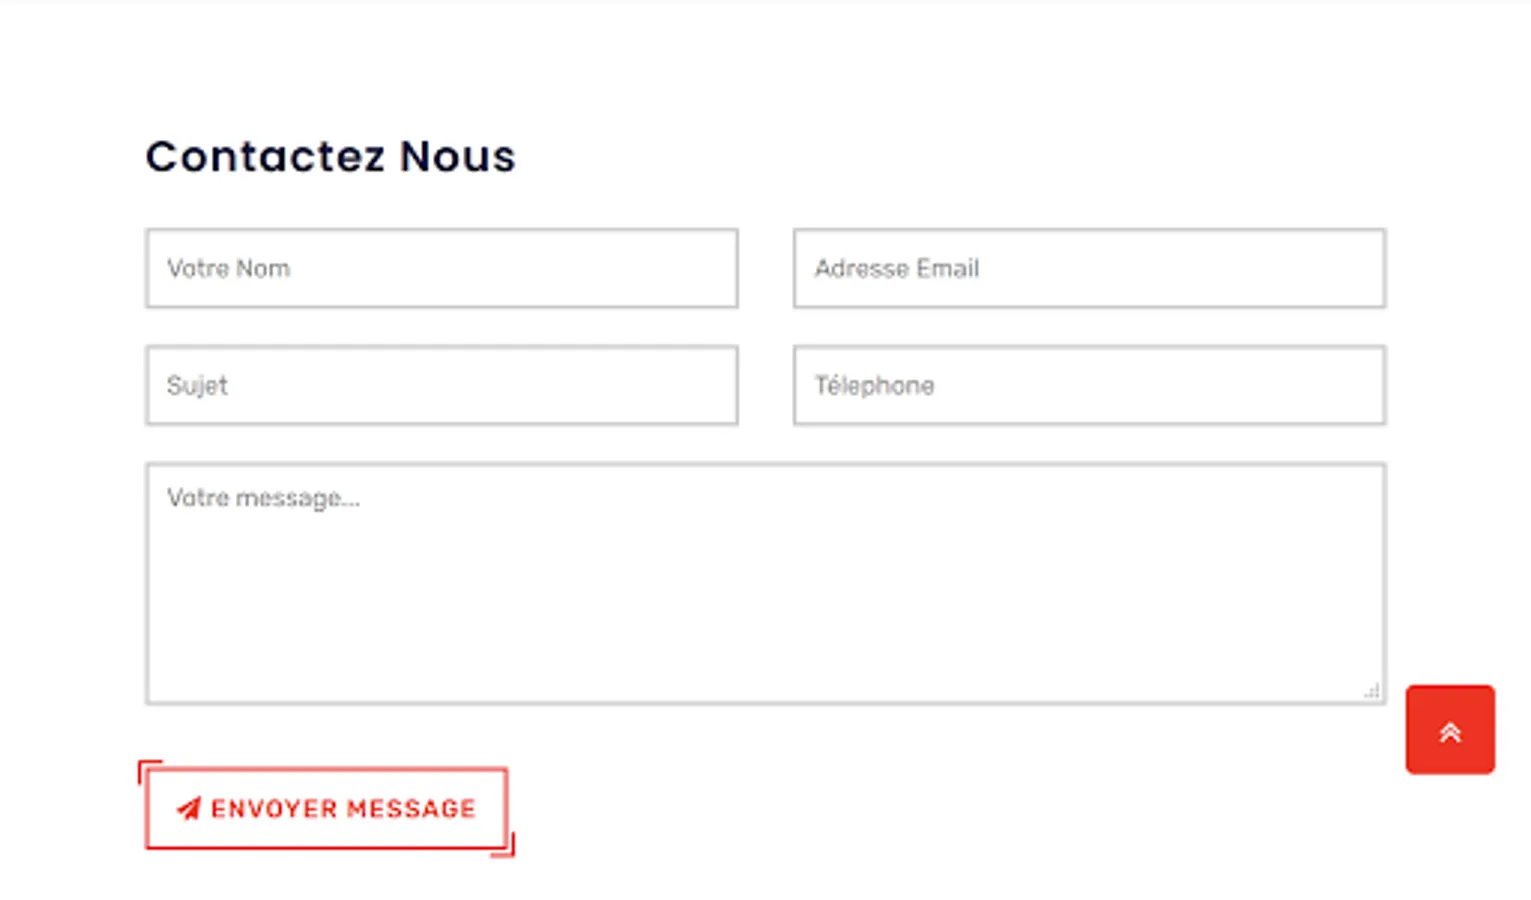The height and width of the screenshot is (900, 1531).
Task: Click the 'Votre Nom' placeholder text
Action: [228, 268]
